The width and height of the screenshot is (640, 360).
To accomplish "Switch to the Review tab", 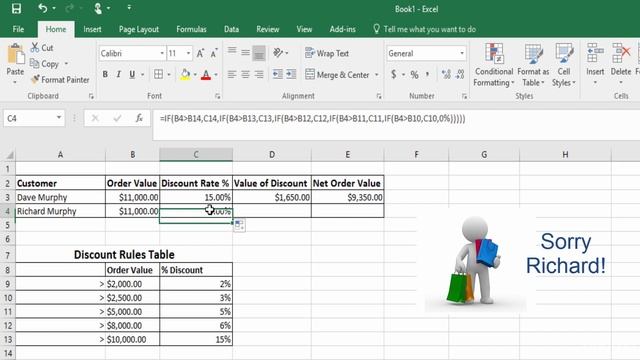I will coord(268,29).
